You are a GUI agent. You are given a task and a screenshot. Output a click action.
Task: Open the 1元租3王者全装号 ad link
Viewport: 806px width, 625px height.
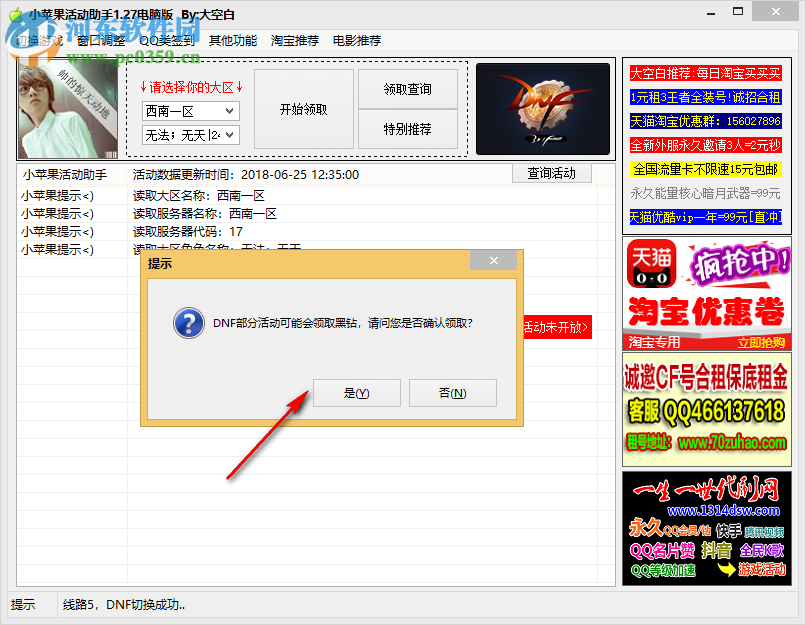click(x=706, y=97)
